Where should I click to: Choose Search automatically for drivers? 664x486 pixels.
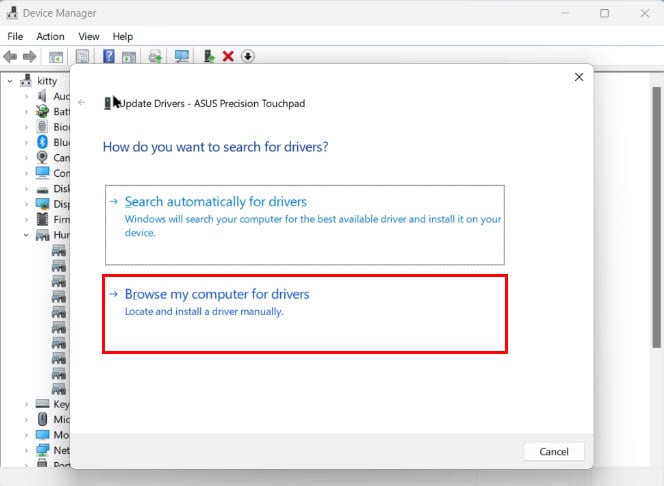coord(305,225)
